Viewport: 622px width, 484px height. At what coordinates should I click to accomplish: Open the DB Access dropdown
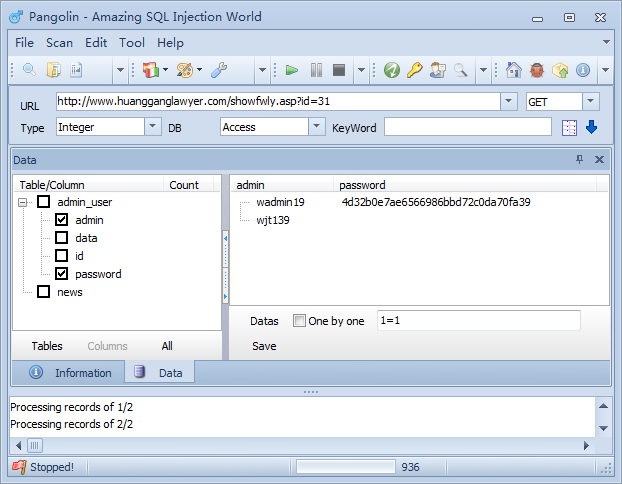[317, 127]
